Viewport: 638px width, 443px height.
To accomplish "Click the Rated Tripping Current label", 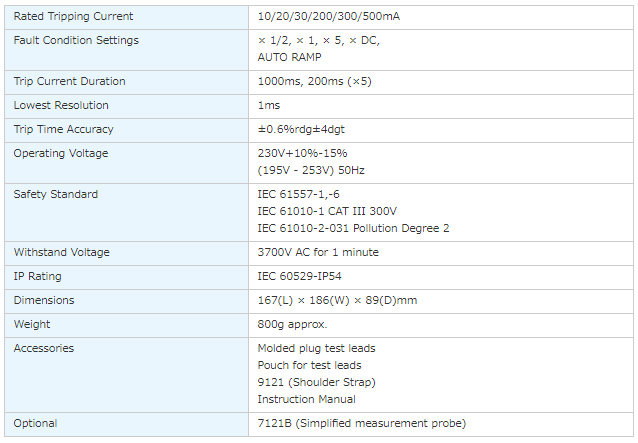I will (73, 16).
